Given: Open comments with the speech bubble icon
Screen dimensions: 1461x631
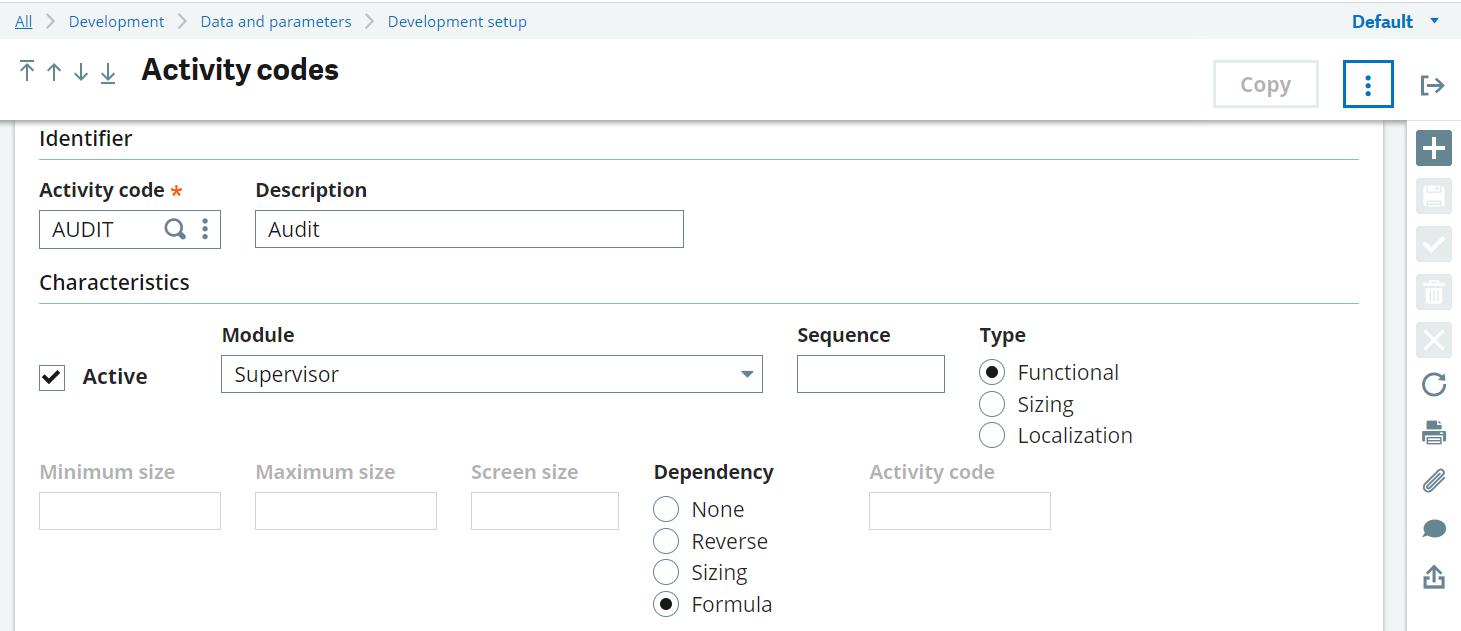Looking at the screenshot, I should [x=1433, y=528].
